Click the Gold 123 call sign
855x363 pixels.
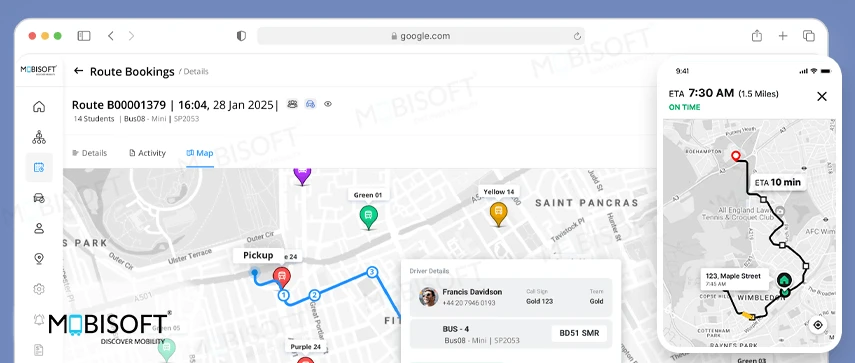pos(540,301)
